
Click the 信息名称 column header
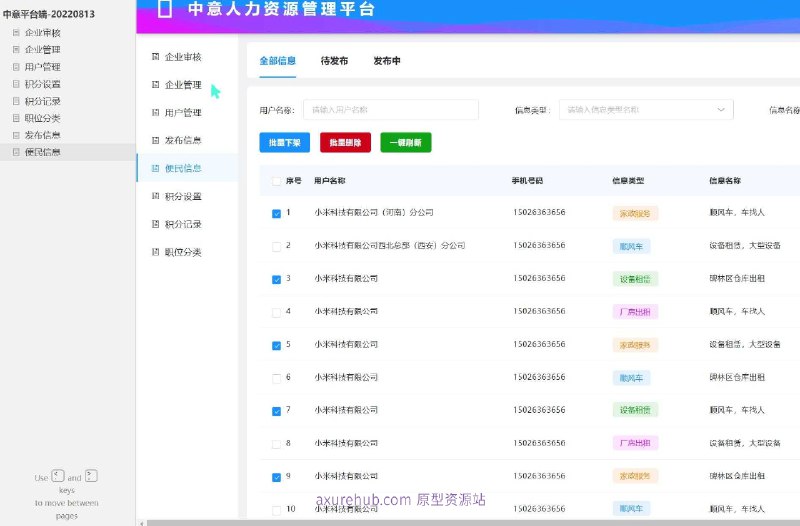[725, 181]
